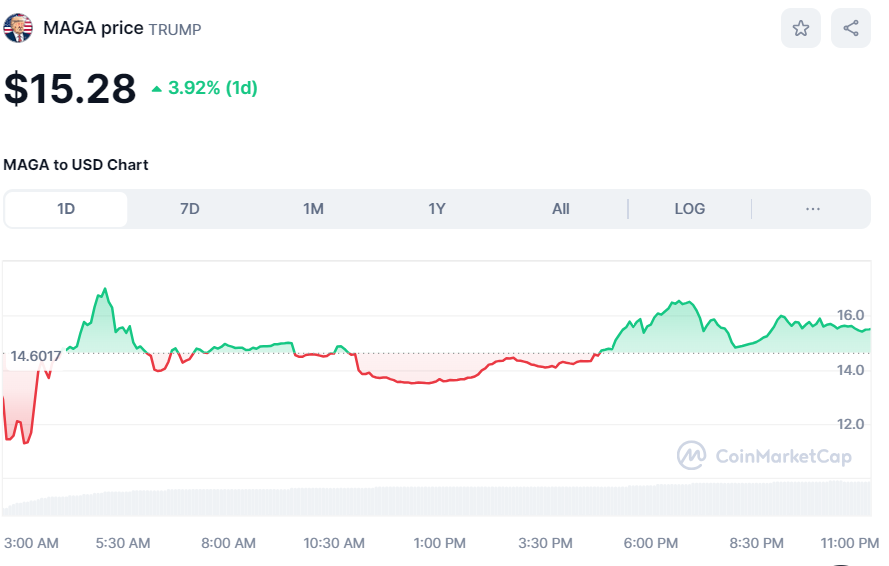Click the MAGA price heading
The image size is (889, 566).
click(94, 28)
